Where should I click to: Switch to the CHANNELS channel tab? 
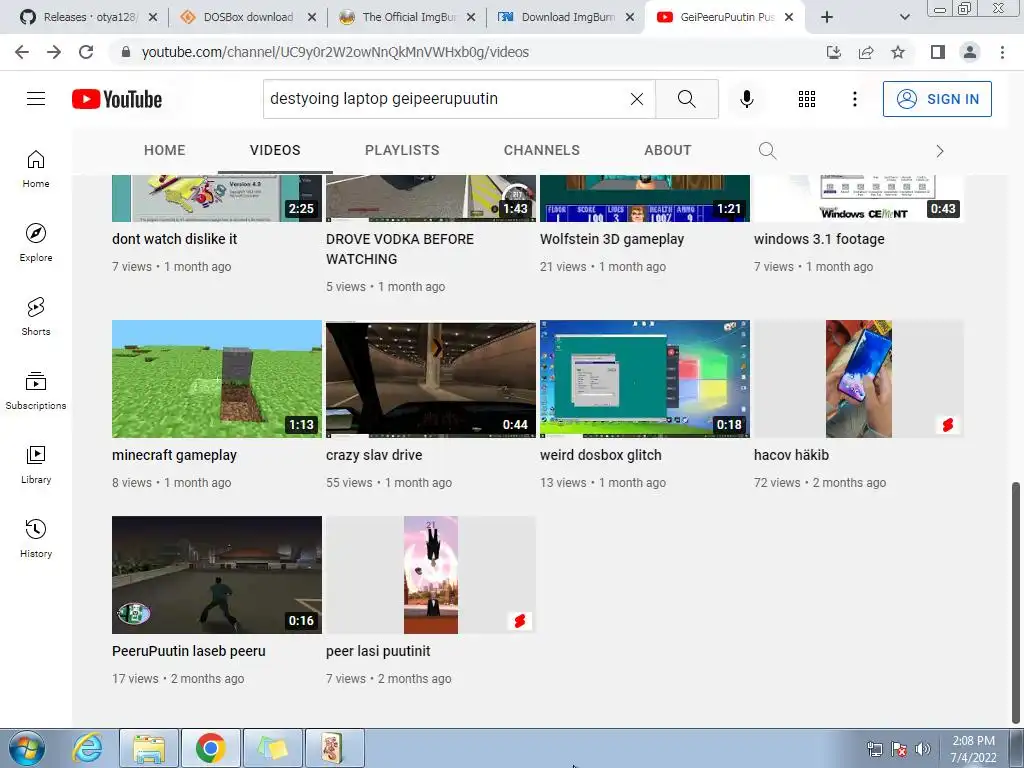(541, 150)
